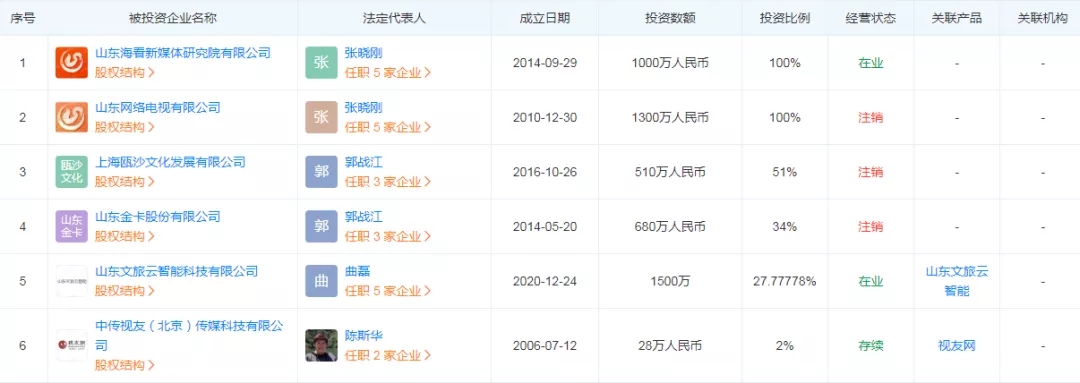Click the 法定代表人 column header
Image resolution: width=1080 pixels, height=383 pixels.
click(395, 18)
